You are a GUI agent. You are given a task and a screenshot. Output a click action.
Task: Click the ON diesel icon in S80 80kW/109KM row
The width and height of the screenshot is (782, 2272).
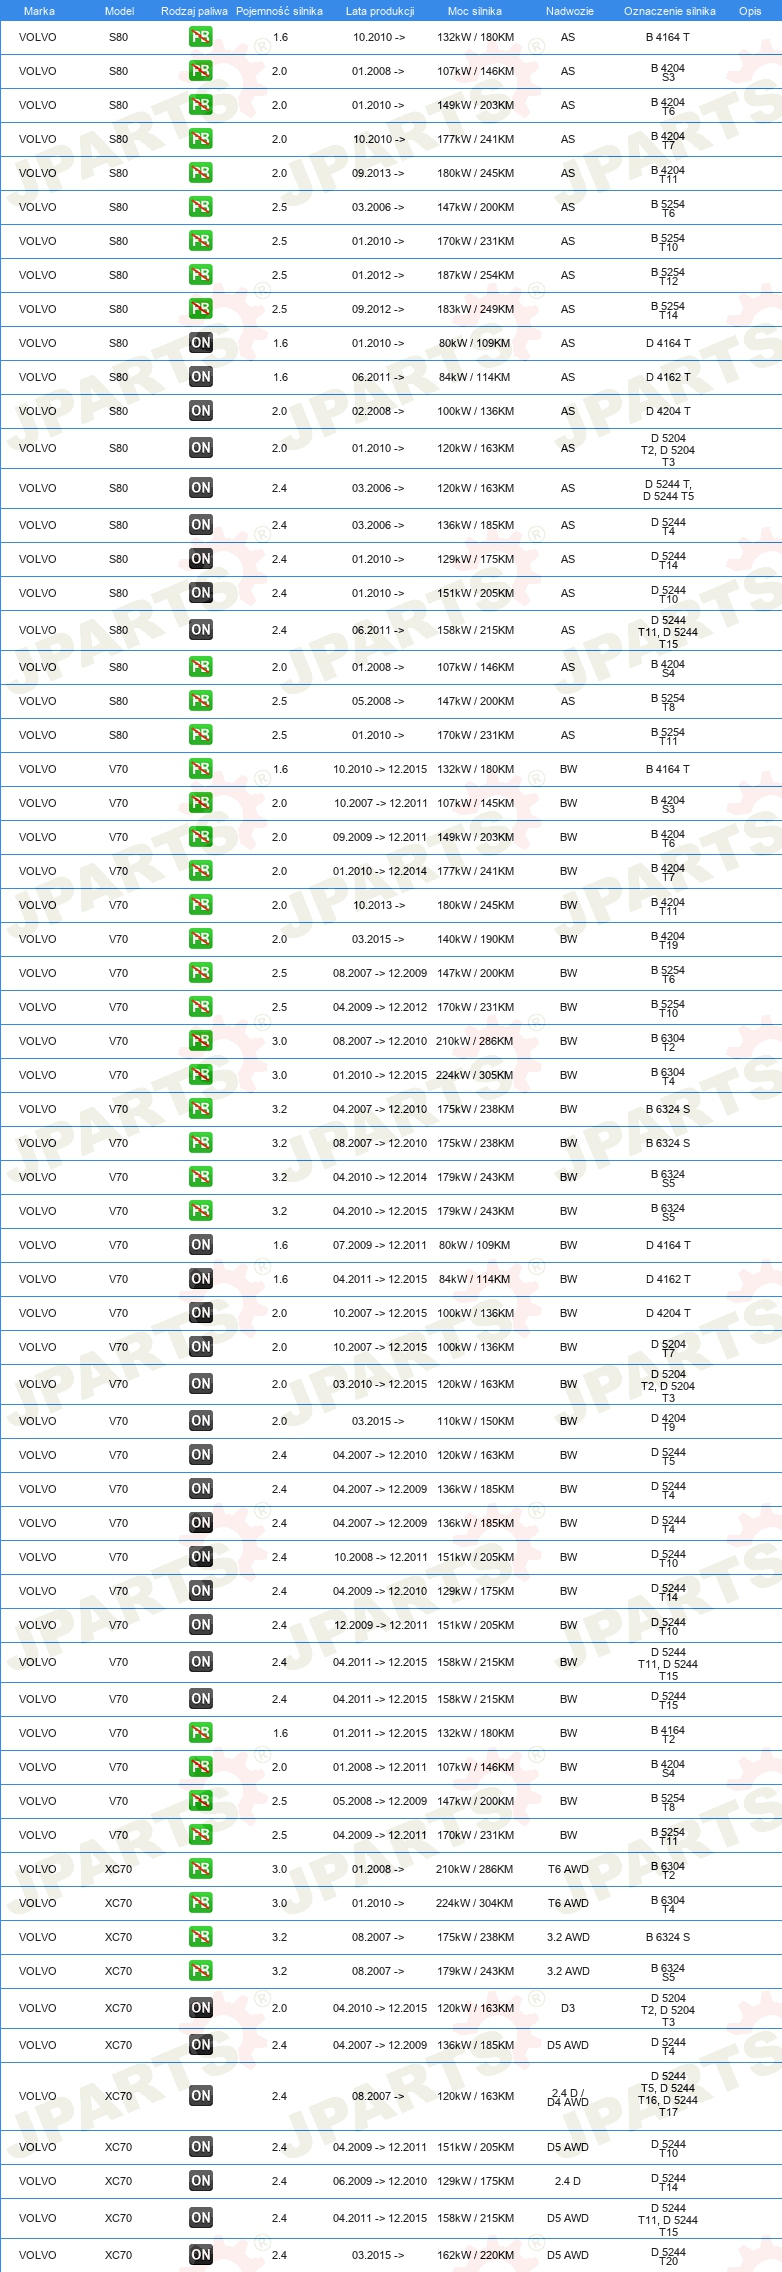point(201,343)
